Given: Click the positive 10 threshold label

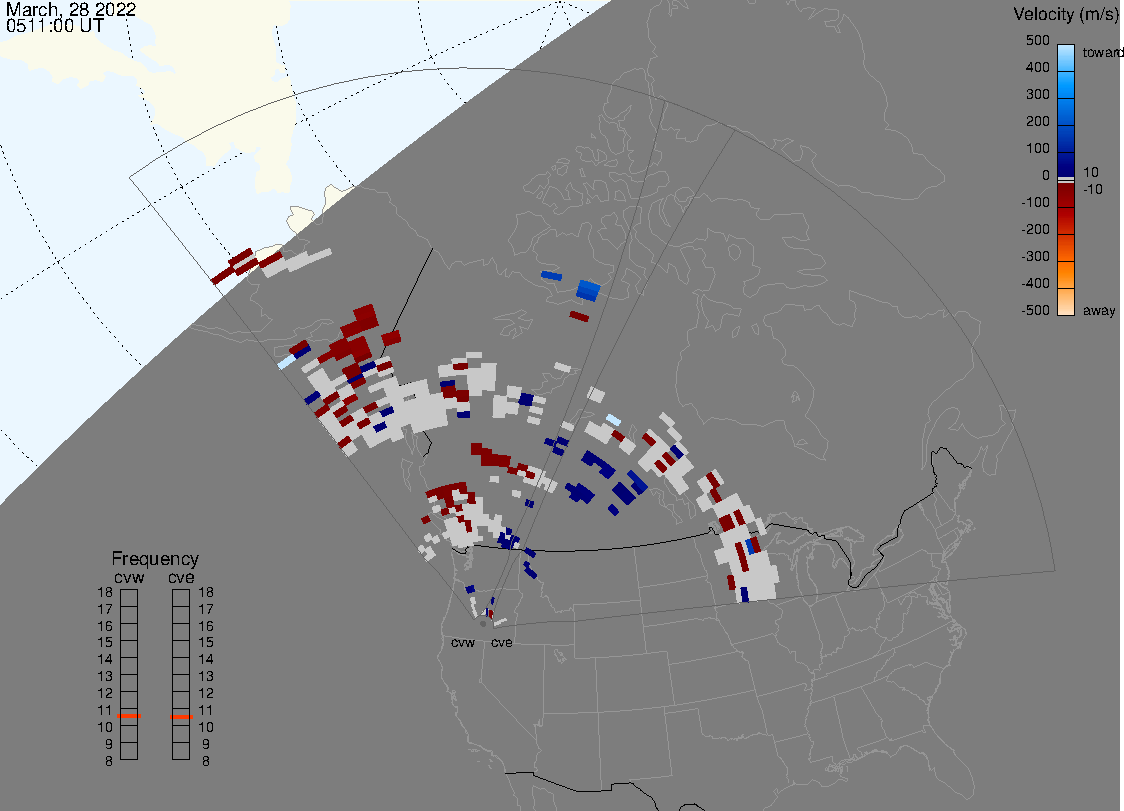Looking at the screenshot, I should tap(1090, 172).
